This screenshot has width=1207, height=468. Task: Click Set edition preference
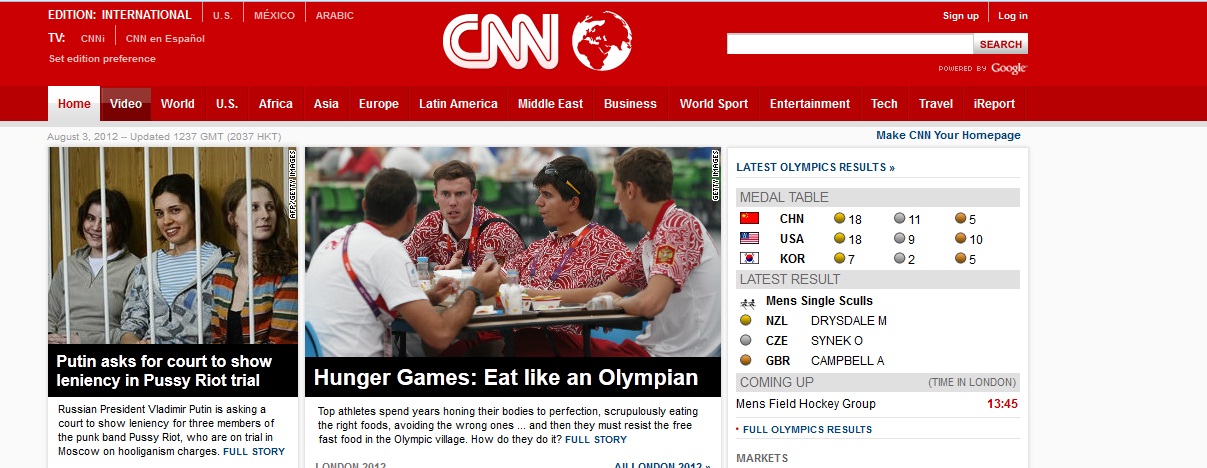click(x=102, y=58)
